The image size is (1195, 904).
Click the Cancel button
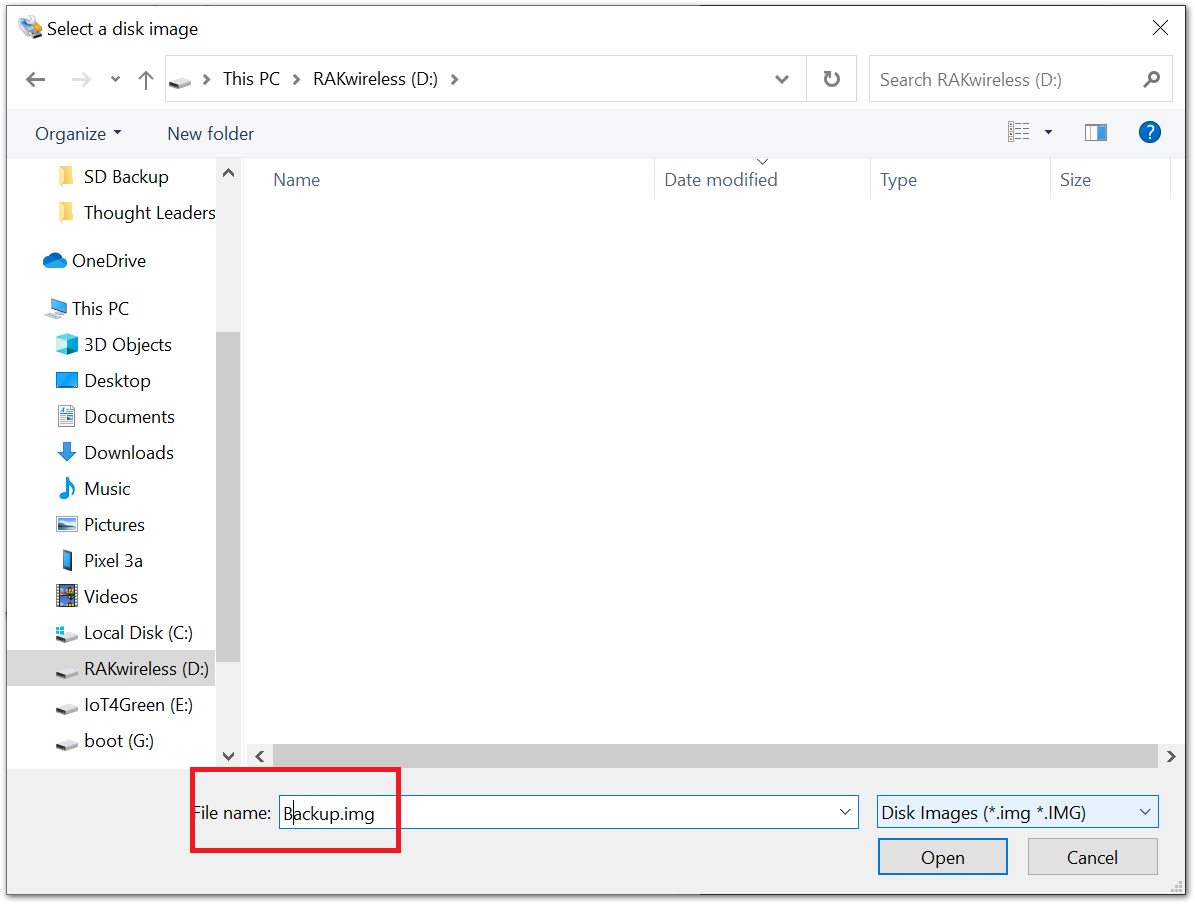[x=1092, y=858]
